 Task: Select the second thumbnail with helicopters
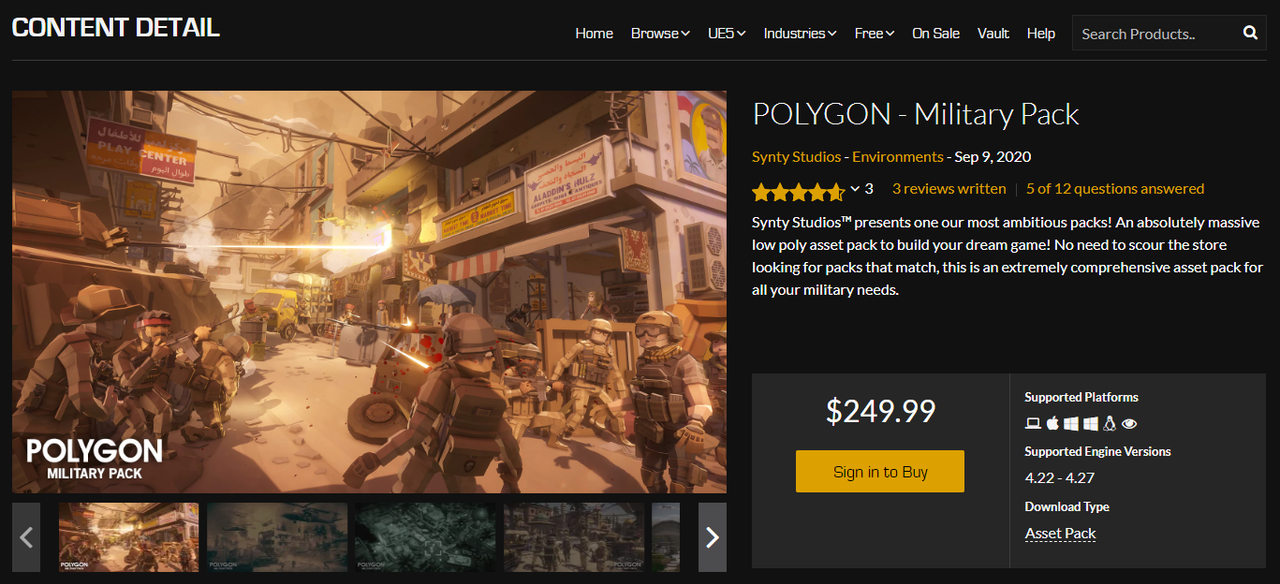tap(277, 538)
